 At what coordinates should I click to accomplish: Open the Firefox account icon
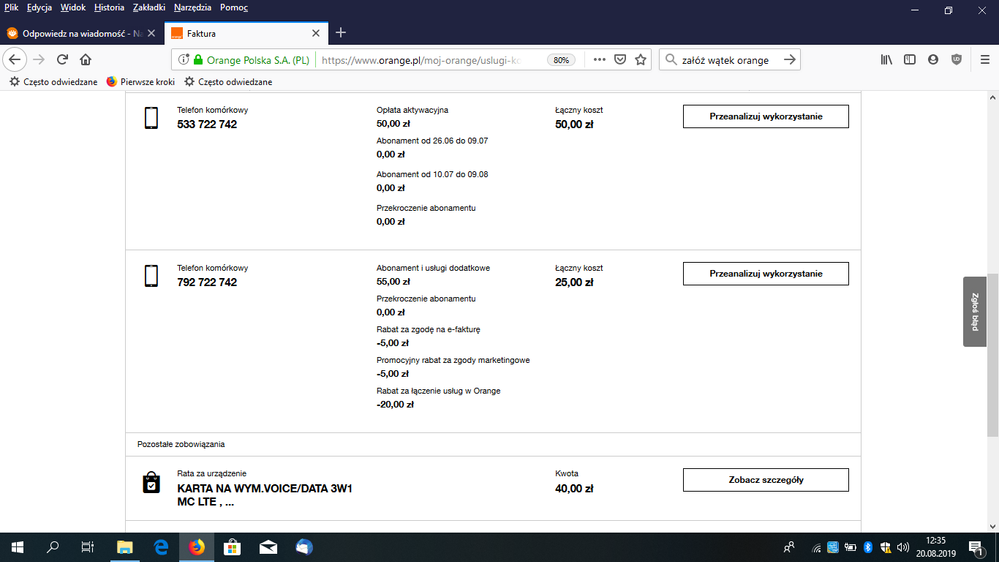[x=933, y=60]
